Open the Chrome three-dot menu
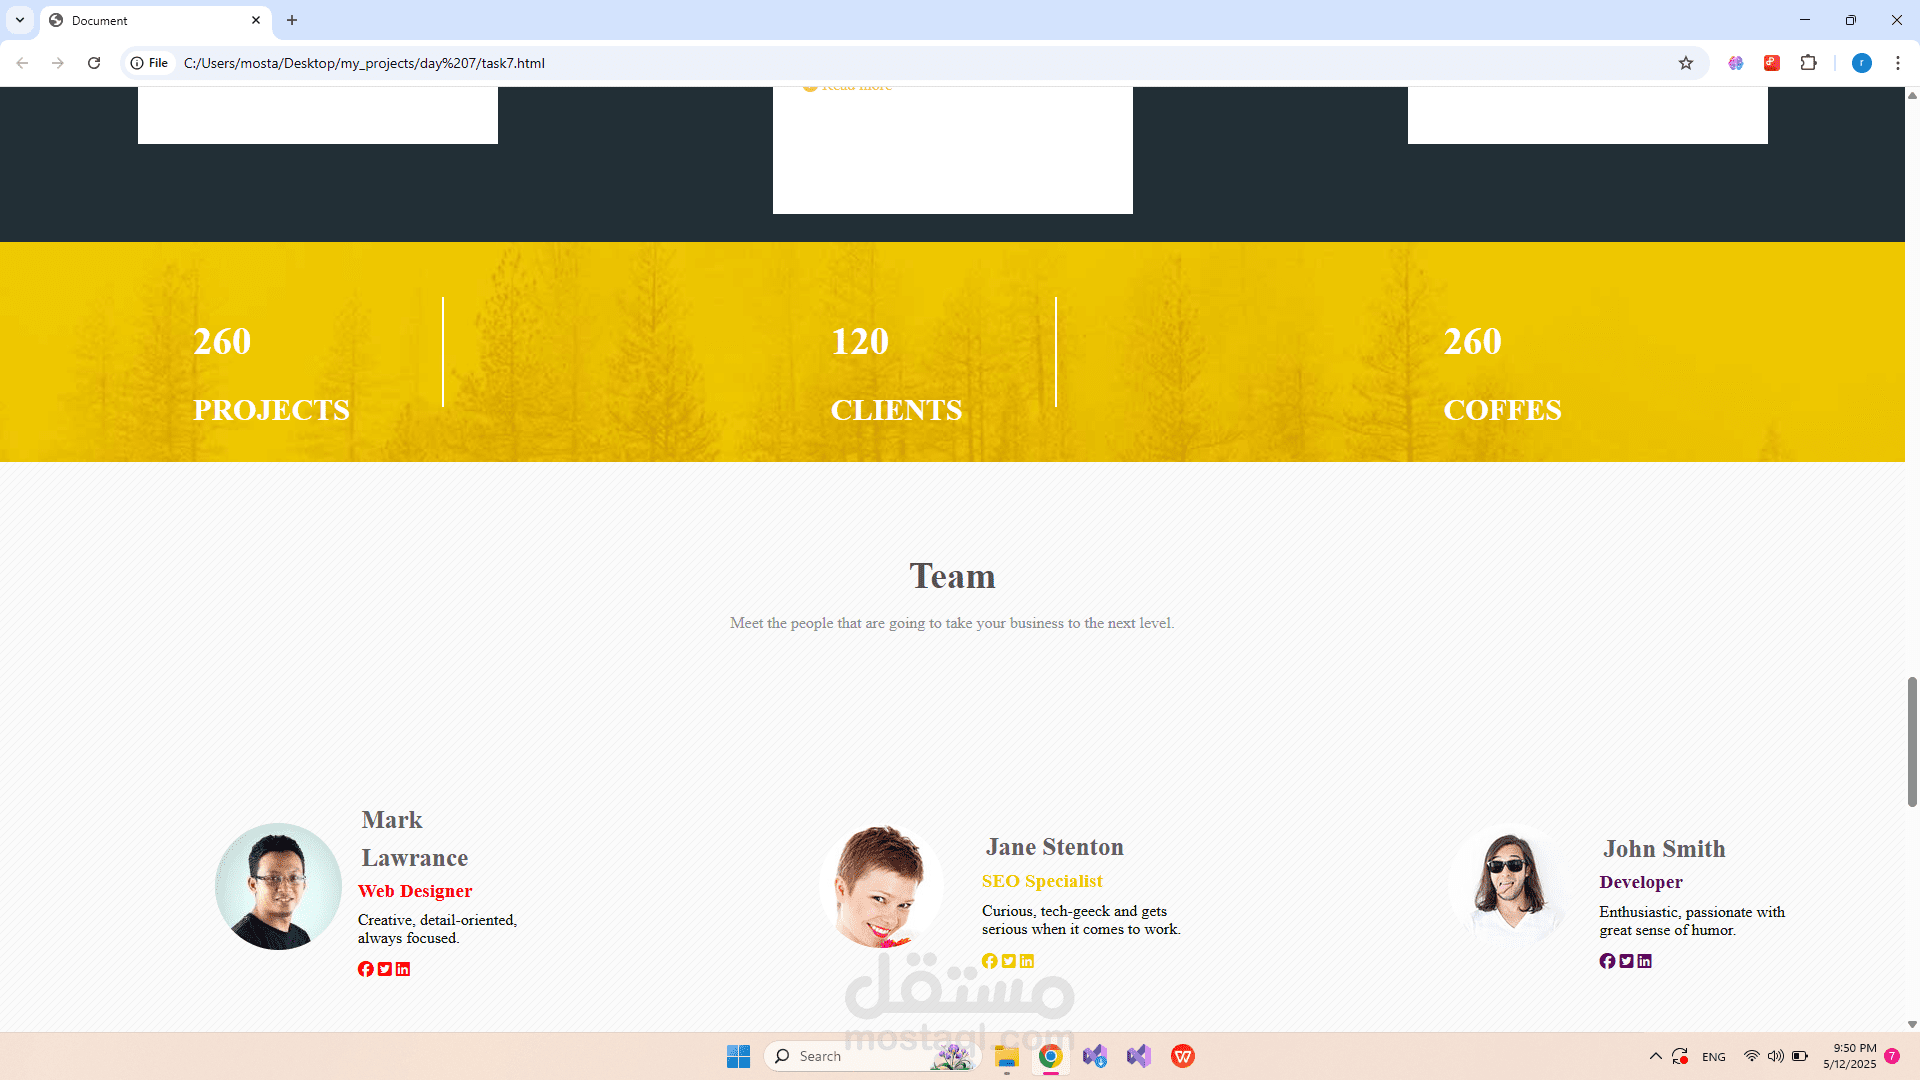Screen dimensions: 1920x1080 click(1898, 63)
